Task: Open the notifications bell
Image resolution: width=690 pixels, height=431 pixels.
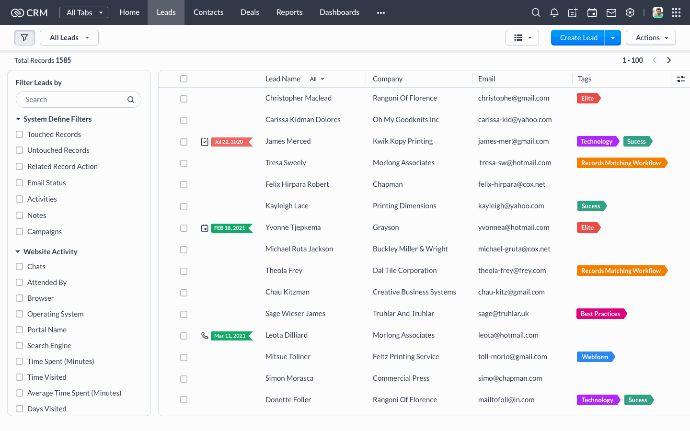Action: pos(554,13)
